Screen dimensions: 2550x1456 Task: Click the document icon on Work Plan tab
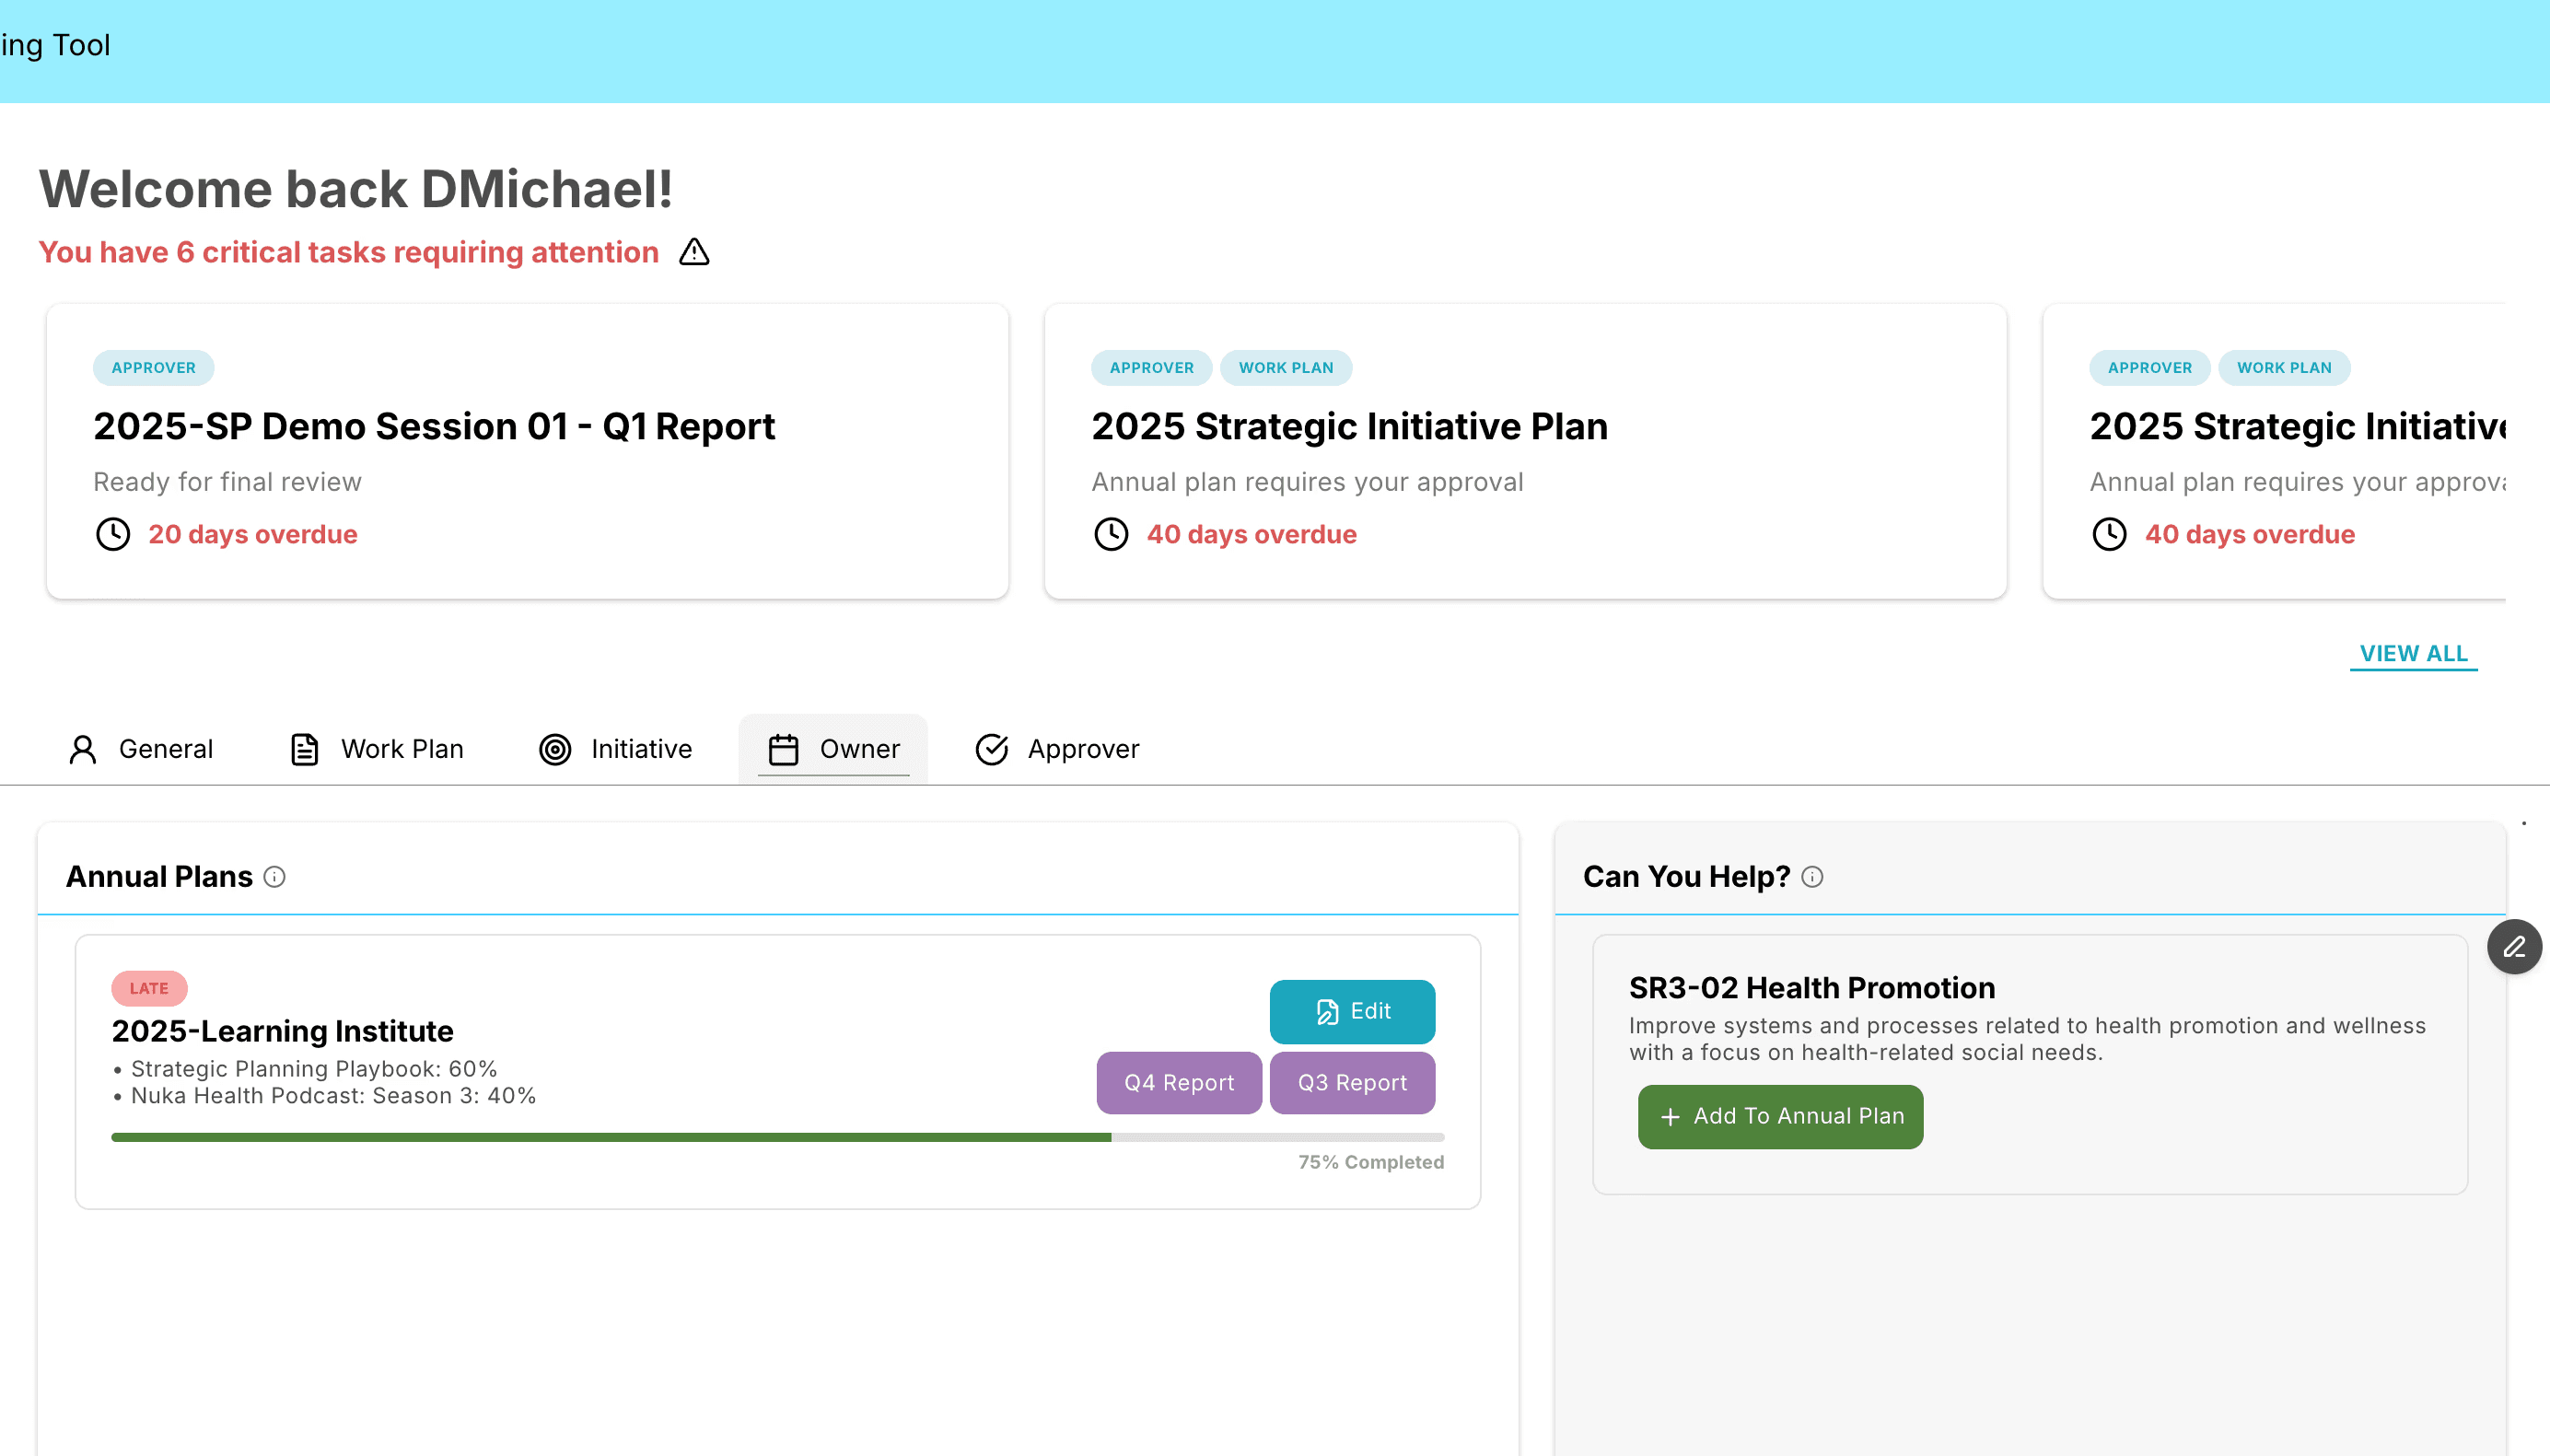tap(304, 749)
